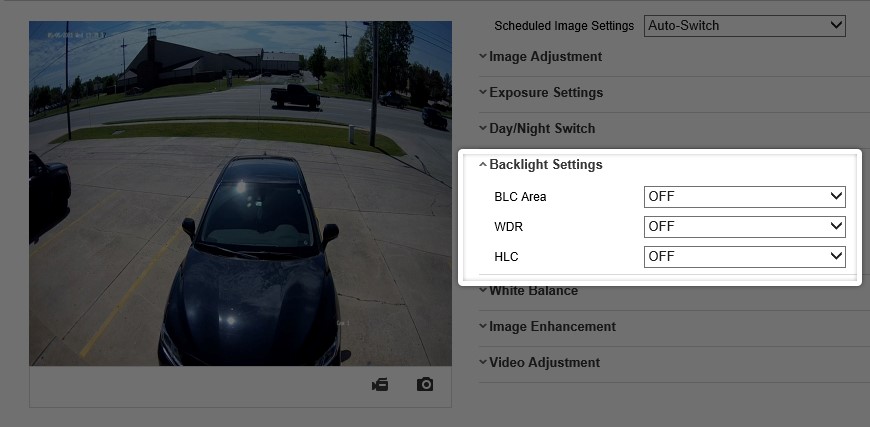This screenshot has width=870, height=427.
Task: Expand the Exposure Settings section
Action: click(x=546, y=93)
